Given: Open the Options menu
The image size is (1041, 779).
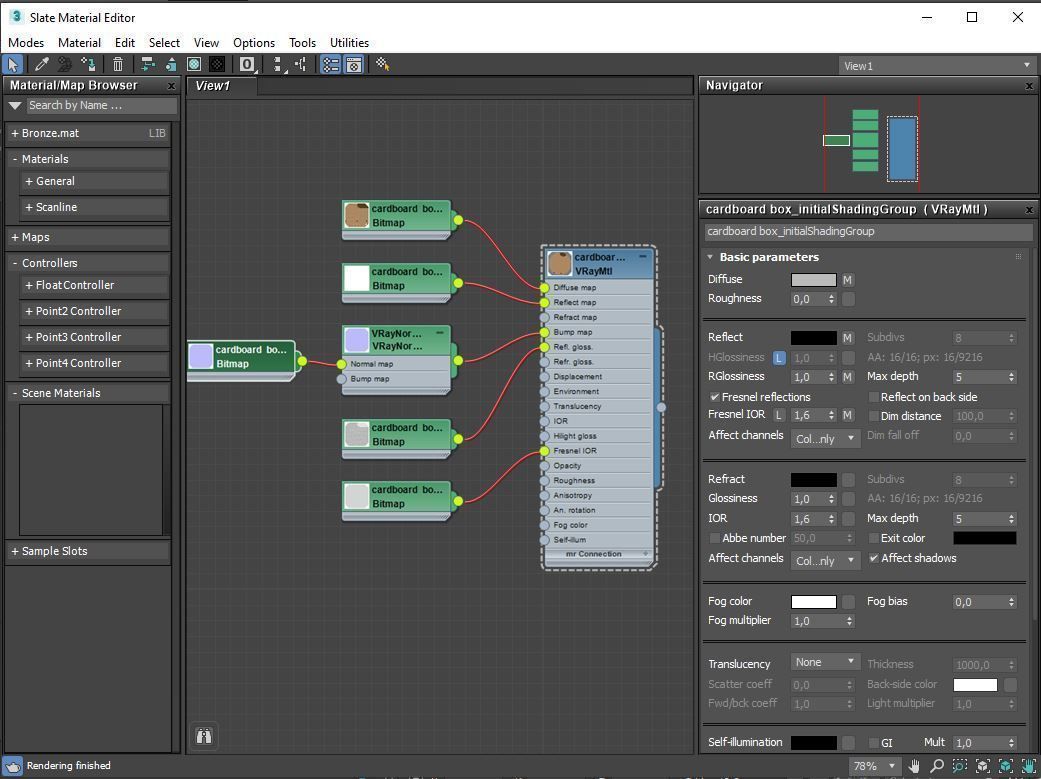Looking at the screenshot, I should (x=254, y=43).
